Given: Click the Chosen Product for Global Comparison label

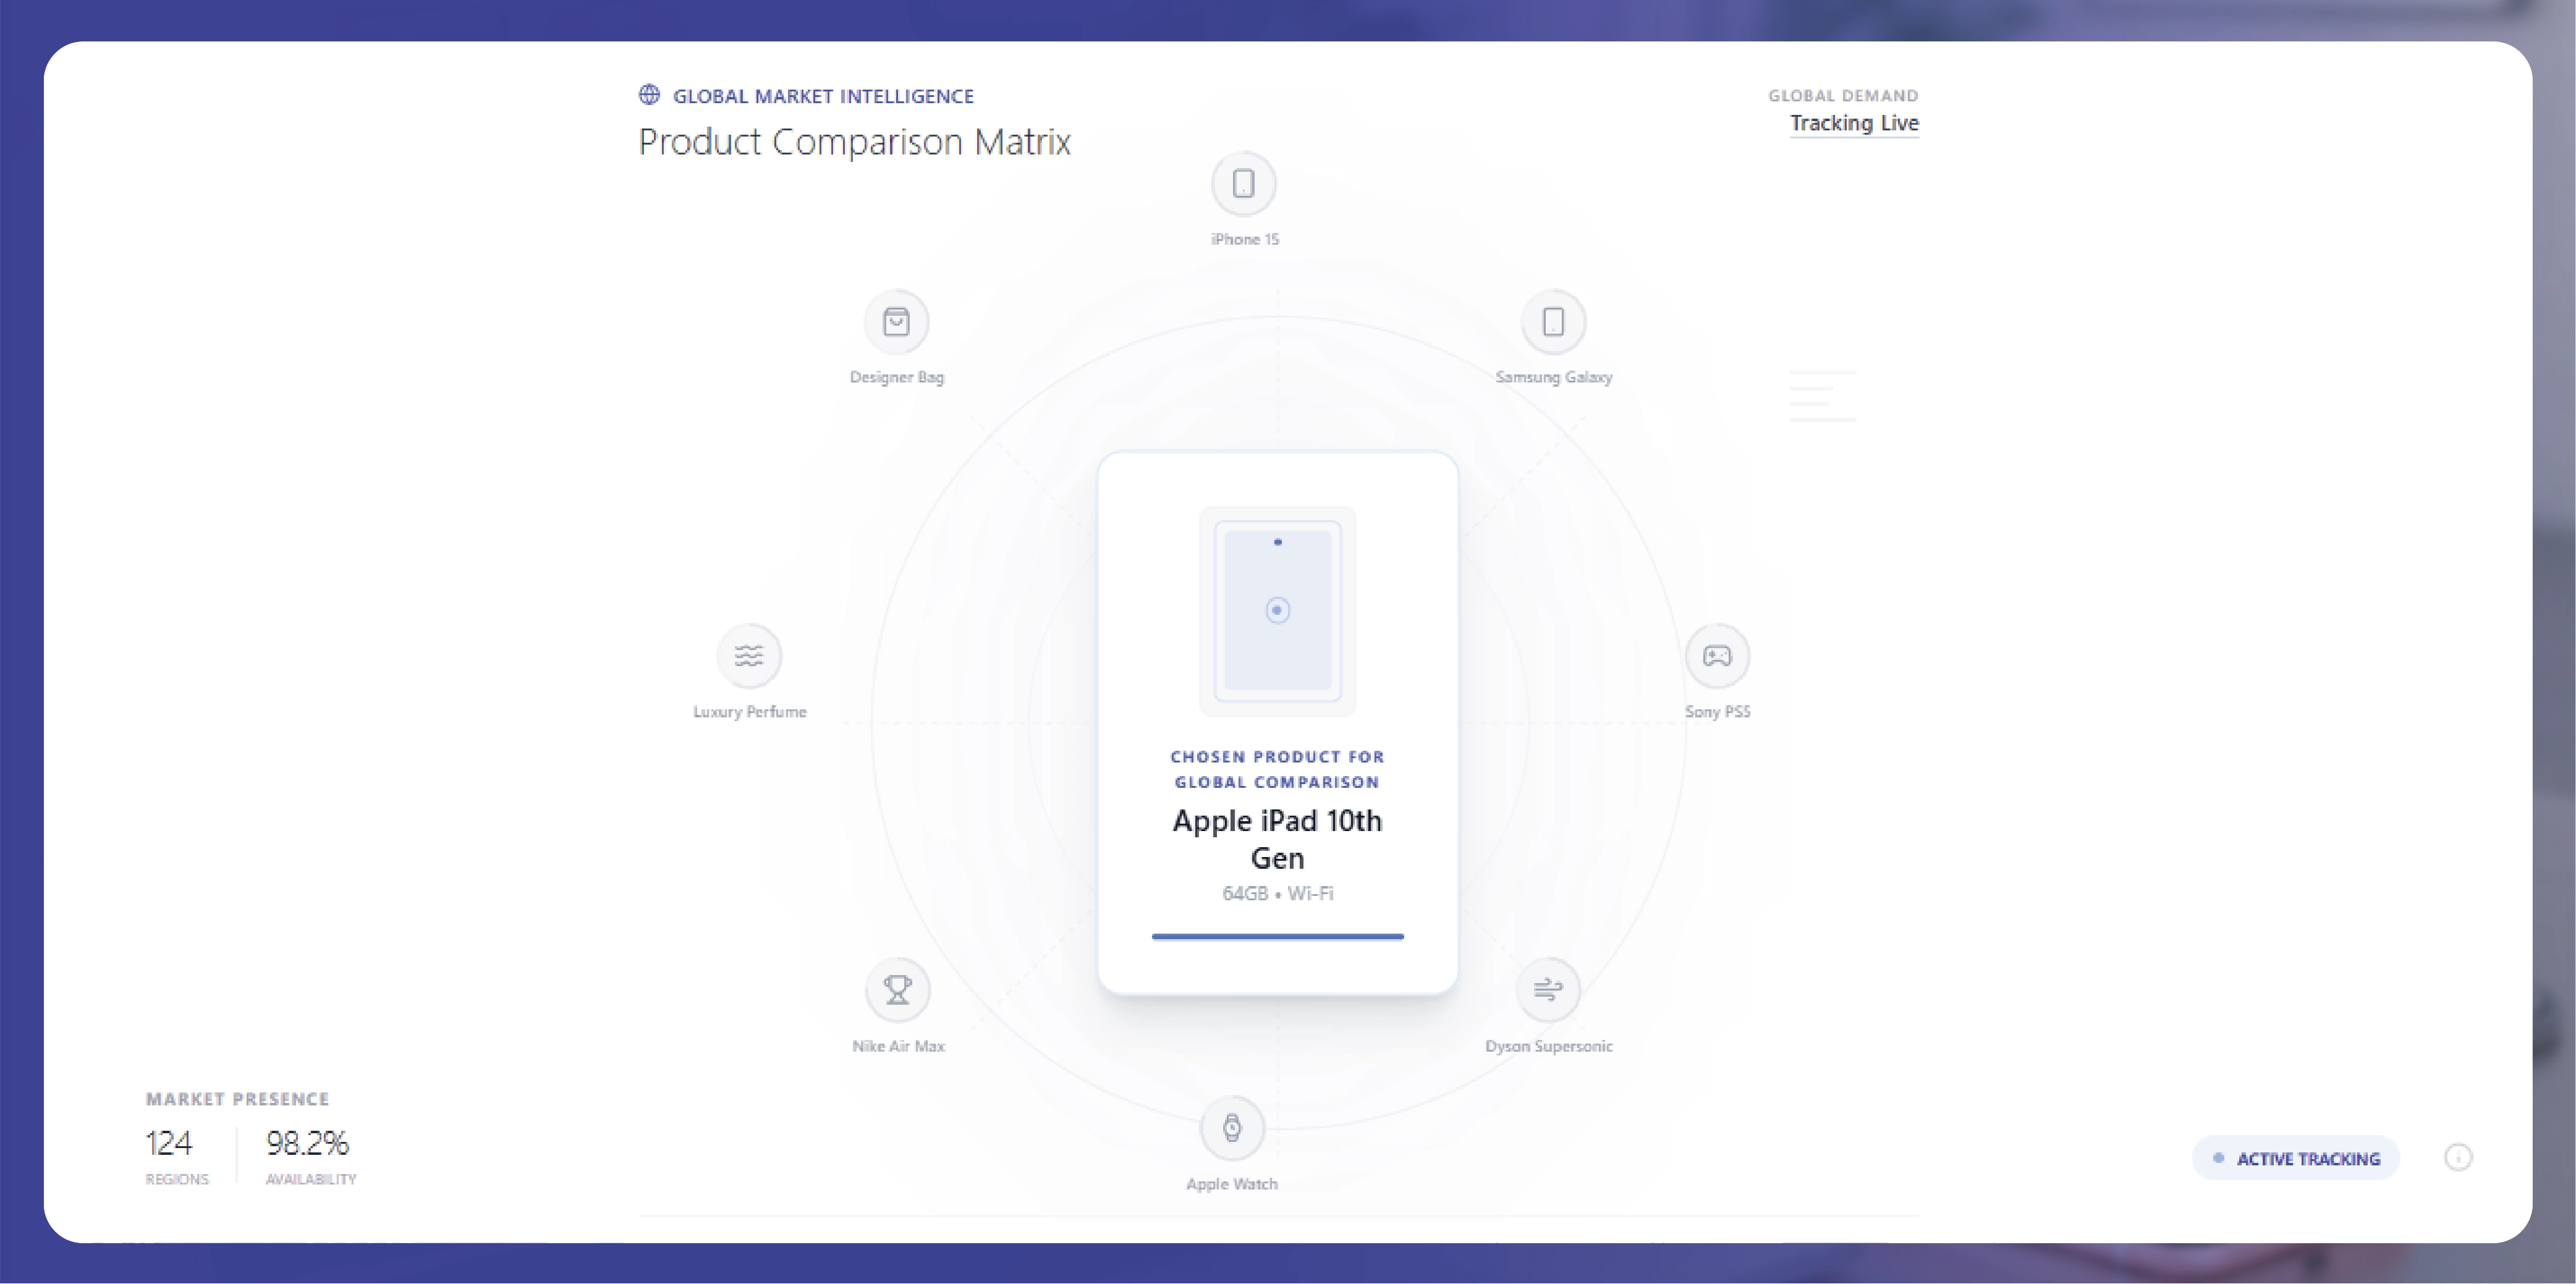Looking at the screenshot, I should point(1277,769).
